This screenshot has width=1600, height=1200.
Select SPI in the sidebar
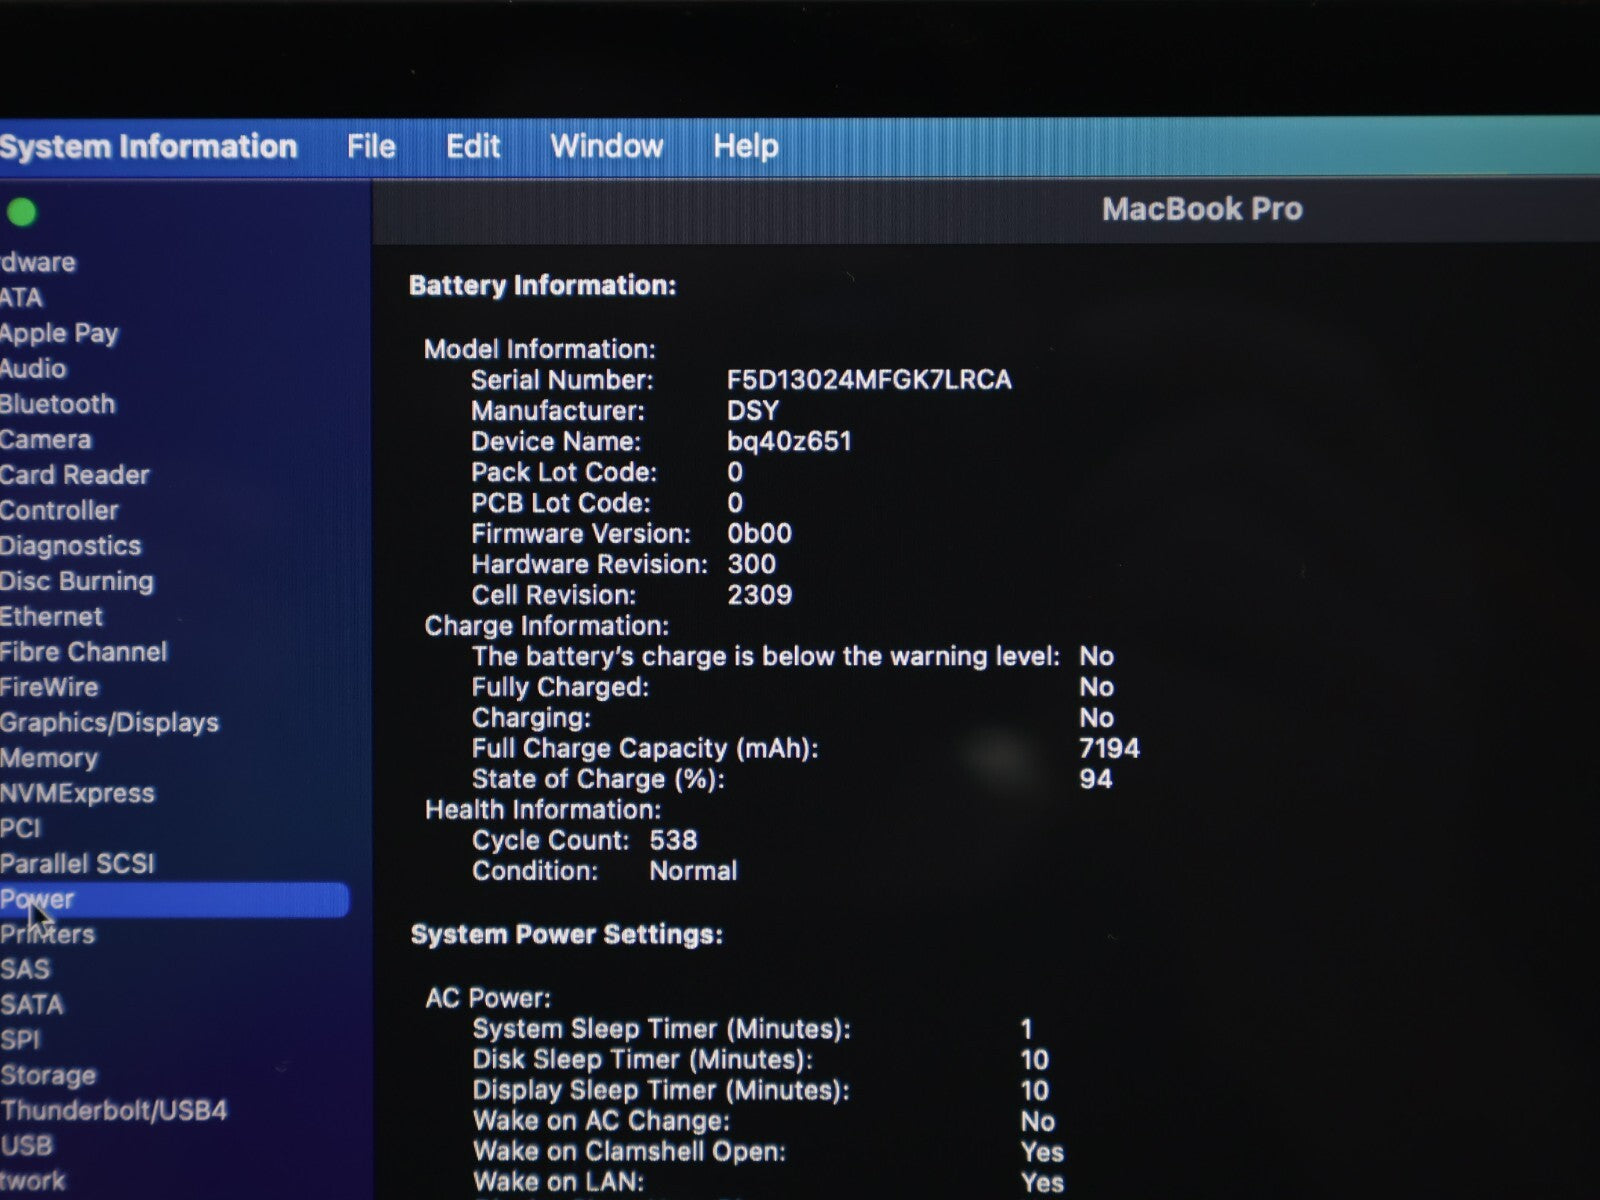coord(20,1040)
